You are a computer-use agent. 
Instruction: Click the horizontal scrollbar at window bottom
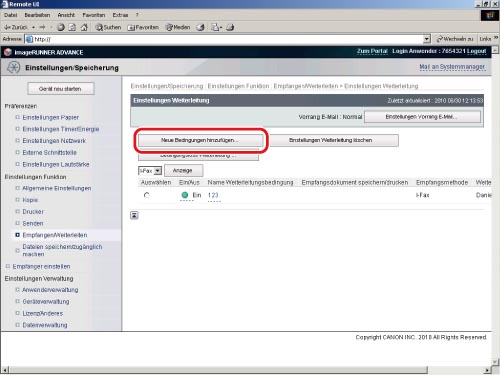(x=218, y=370)
